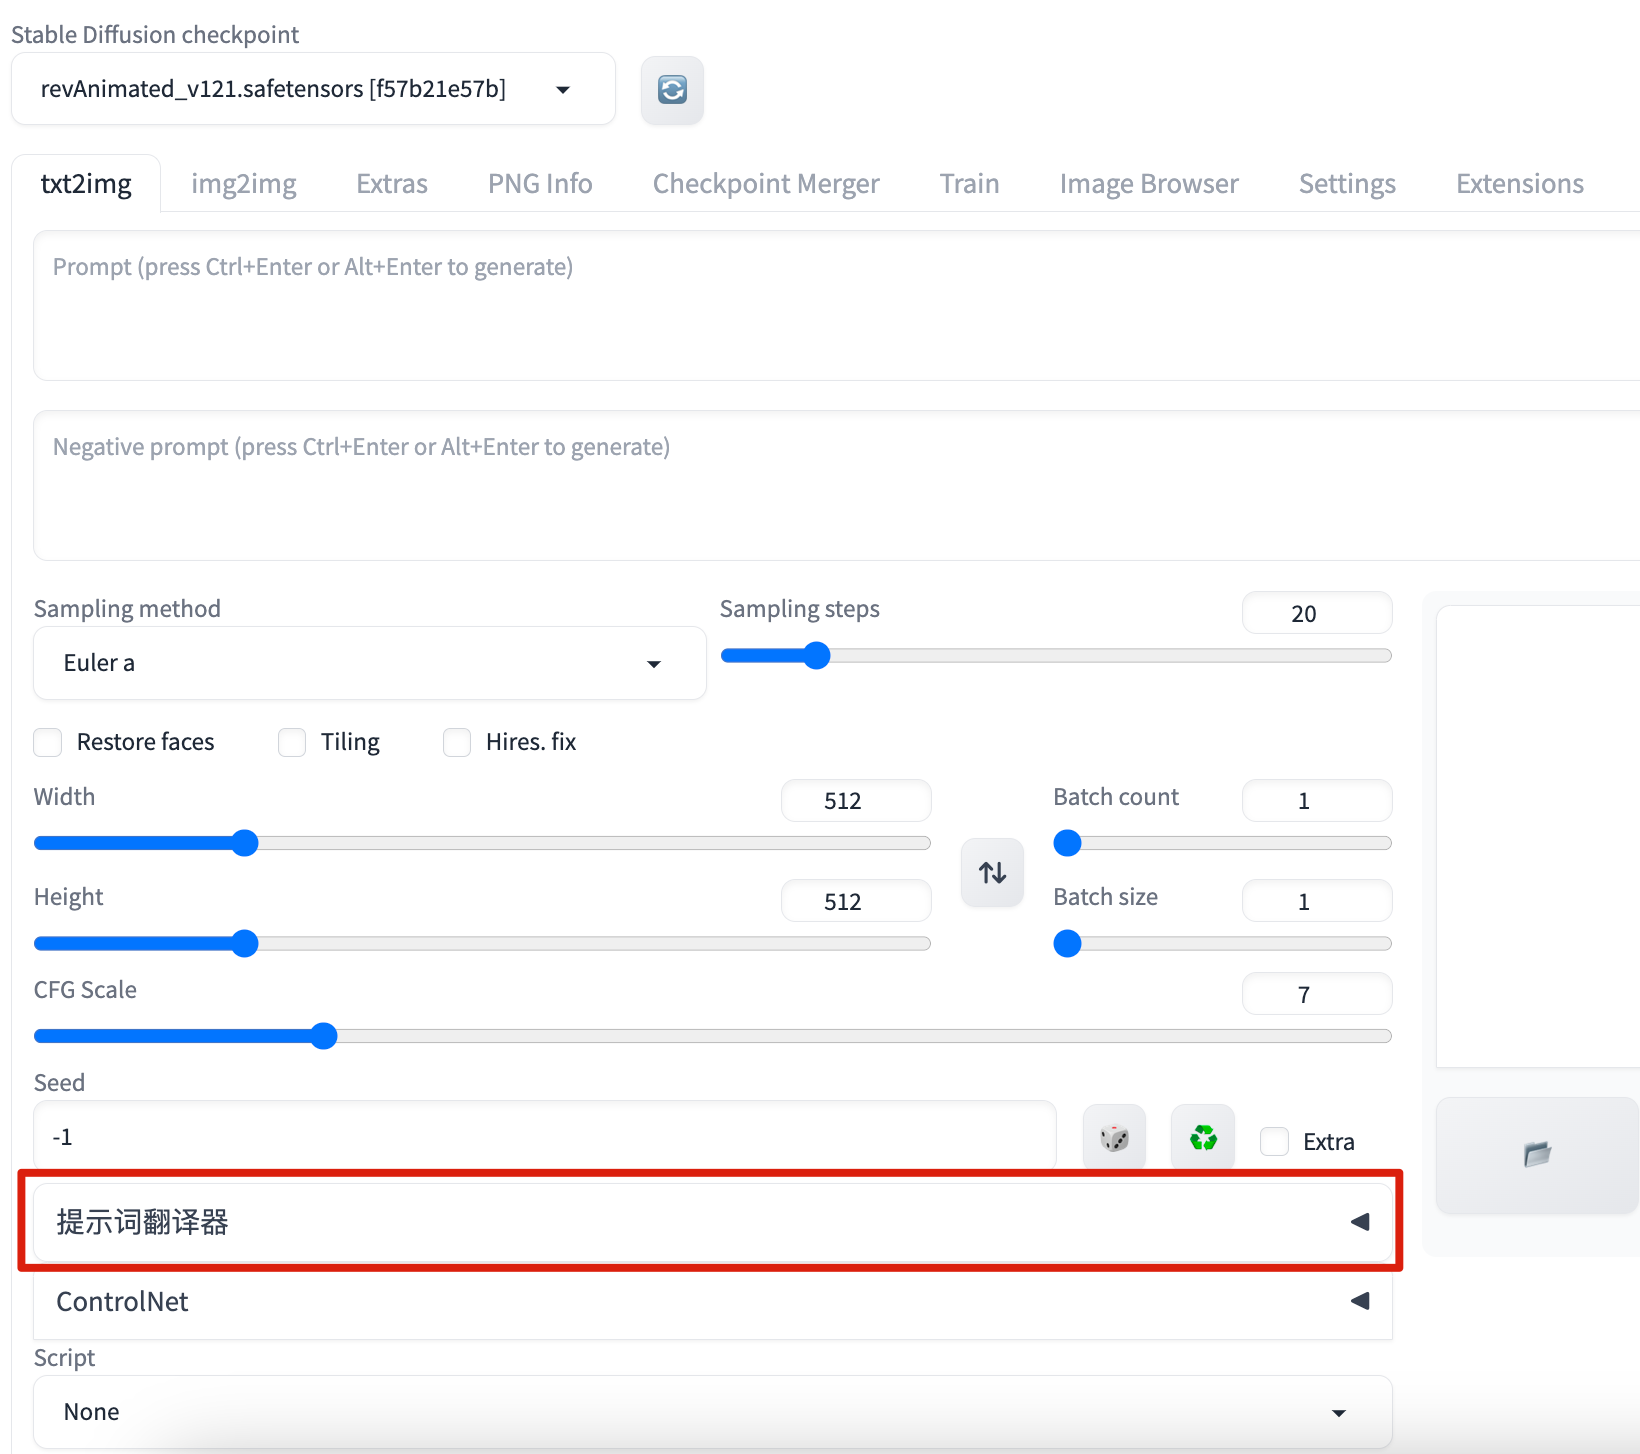Open the PNG Info tab
Viewport: 1640px width, 1454px height.
540,184
